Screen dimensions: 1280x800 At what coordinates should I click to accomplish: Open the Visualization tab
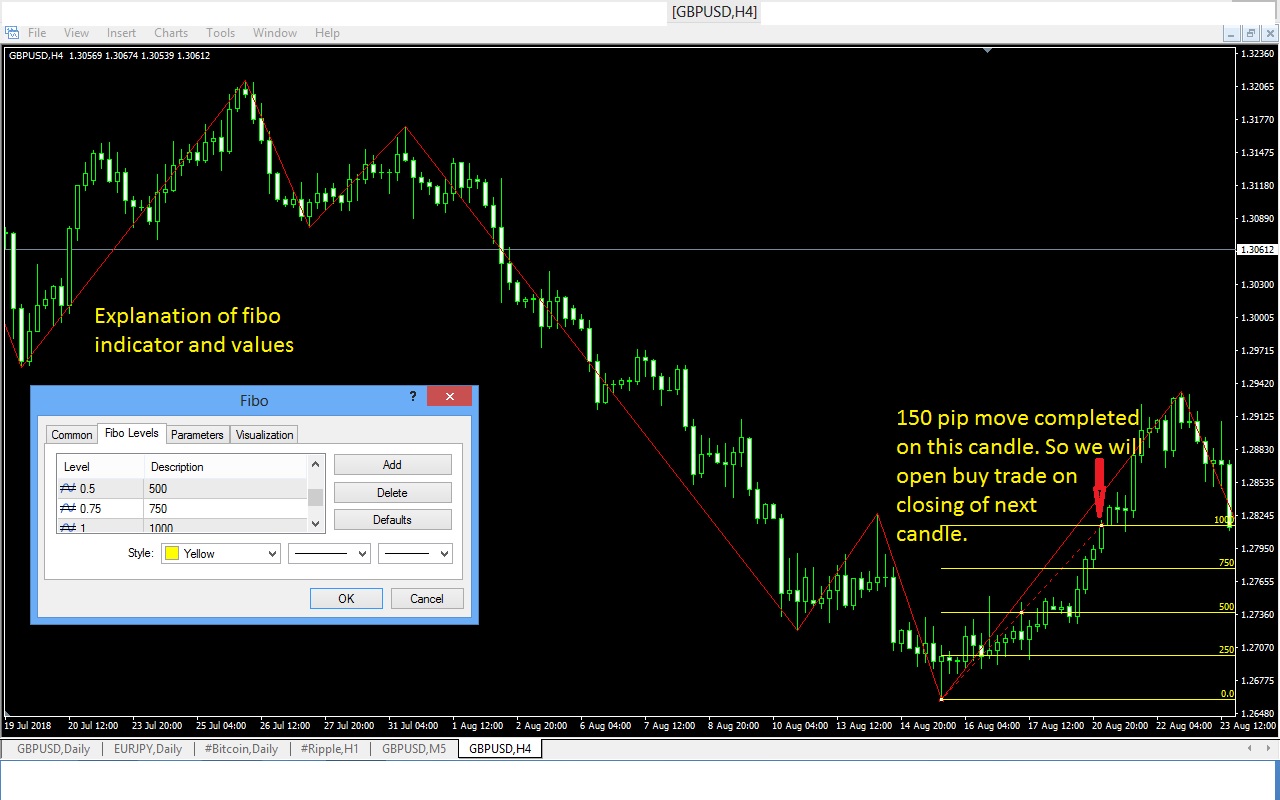tap(265, 435)
